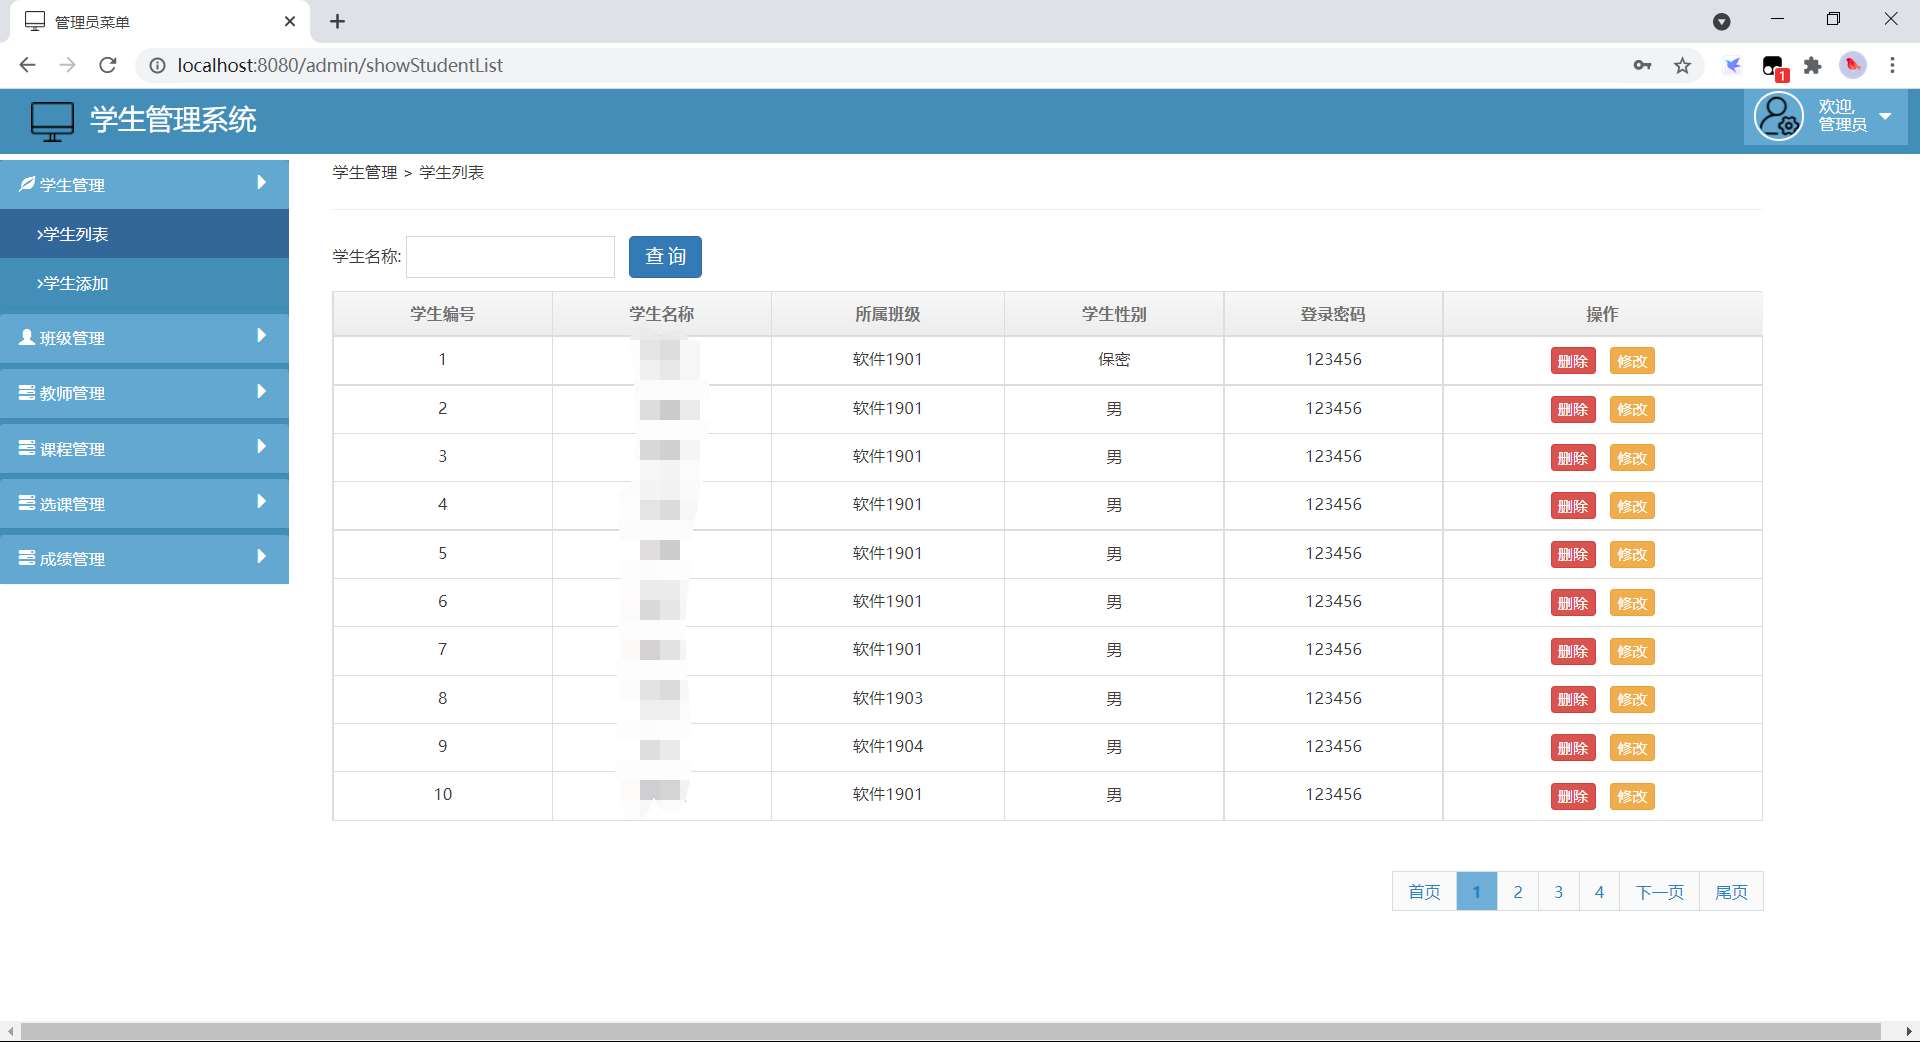
Task: Click the monitor logo icon in header
Action: pyautogui.click(x=52, y=121)
